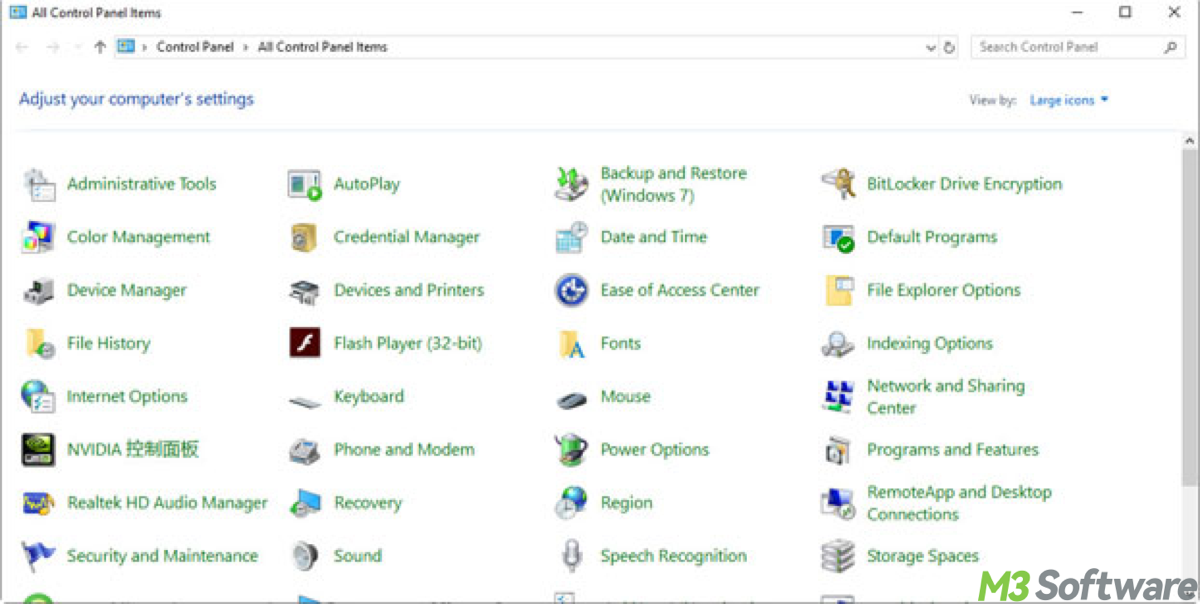Open Phone and Modem icon
The width and height of the screenshot is (1200, 604).
[x=305, y=450]
